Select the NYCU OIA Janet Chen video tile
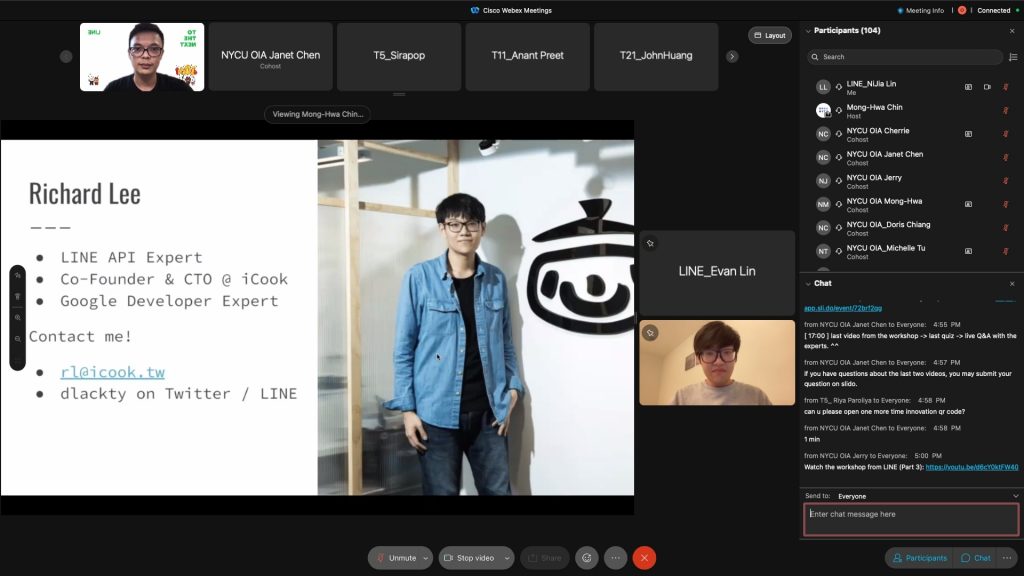Screen dimensions: 1024x576 (270, 57)
